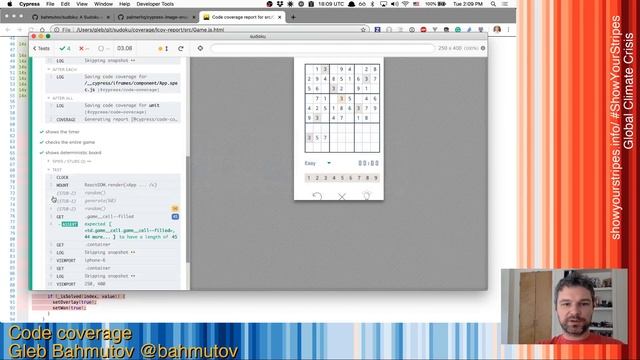Open the browser three-dot menu

click(509, 29)
